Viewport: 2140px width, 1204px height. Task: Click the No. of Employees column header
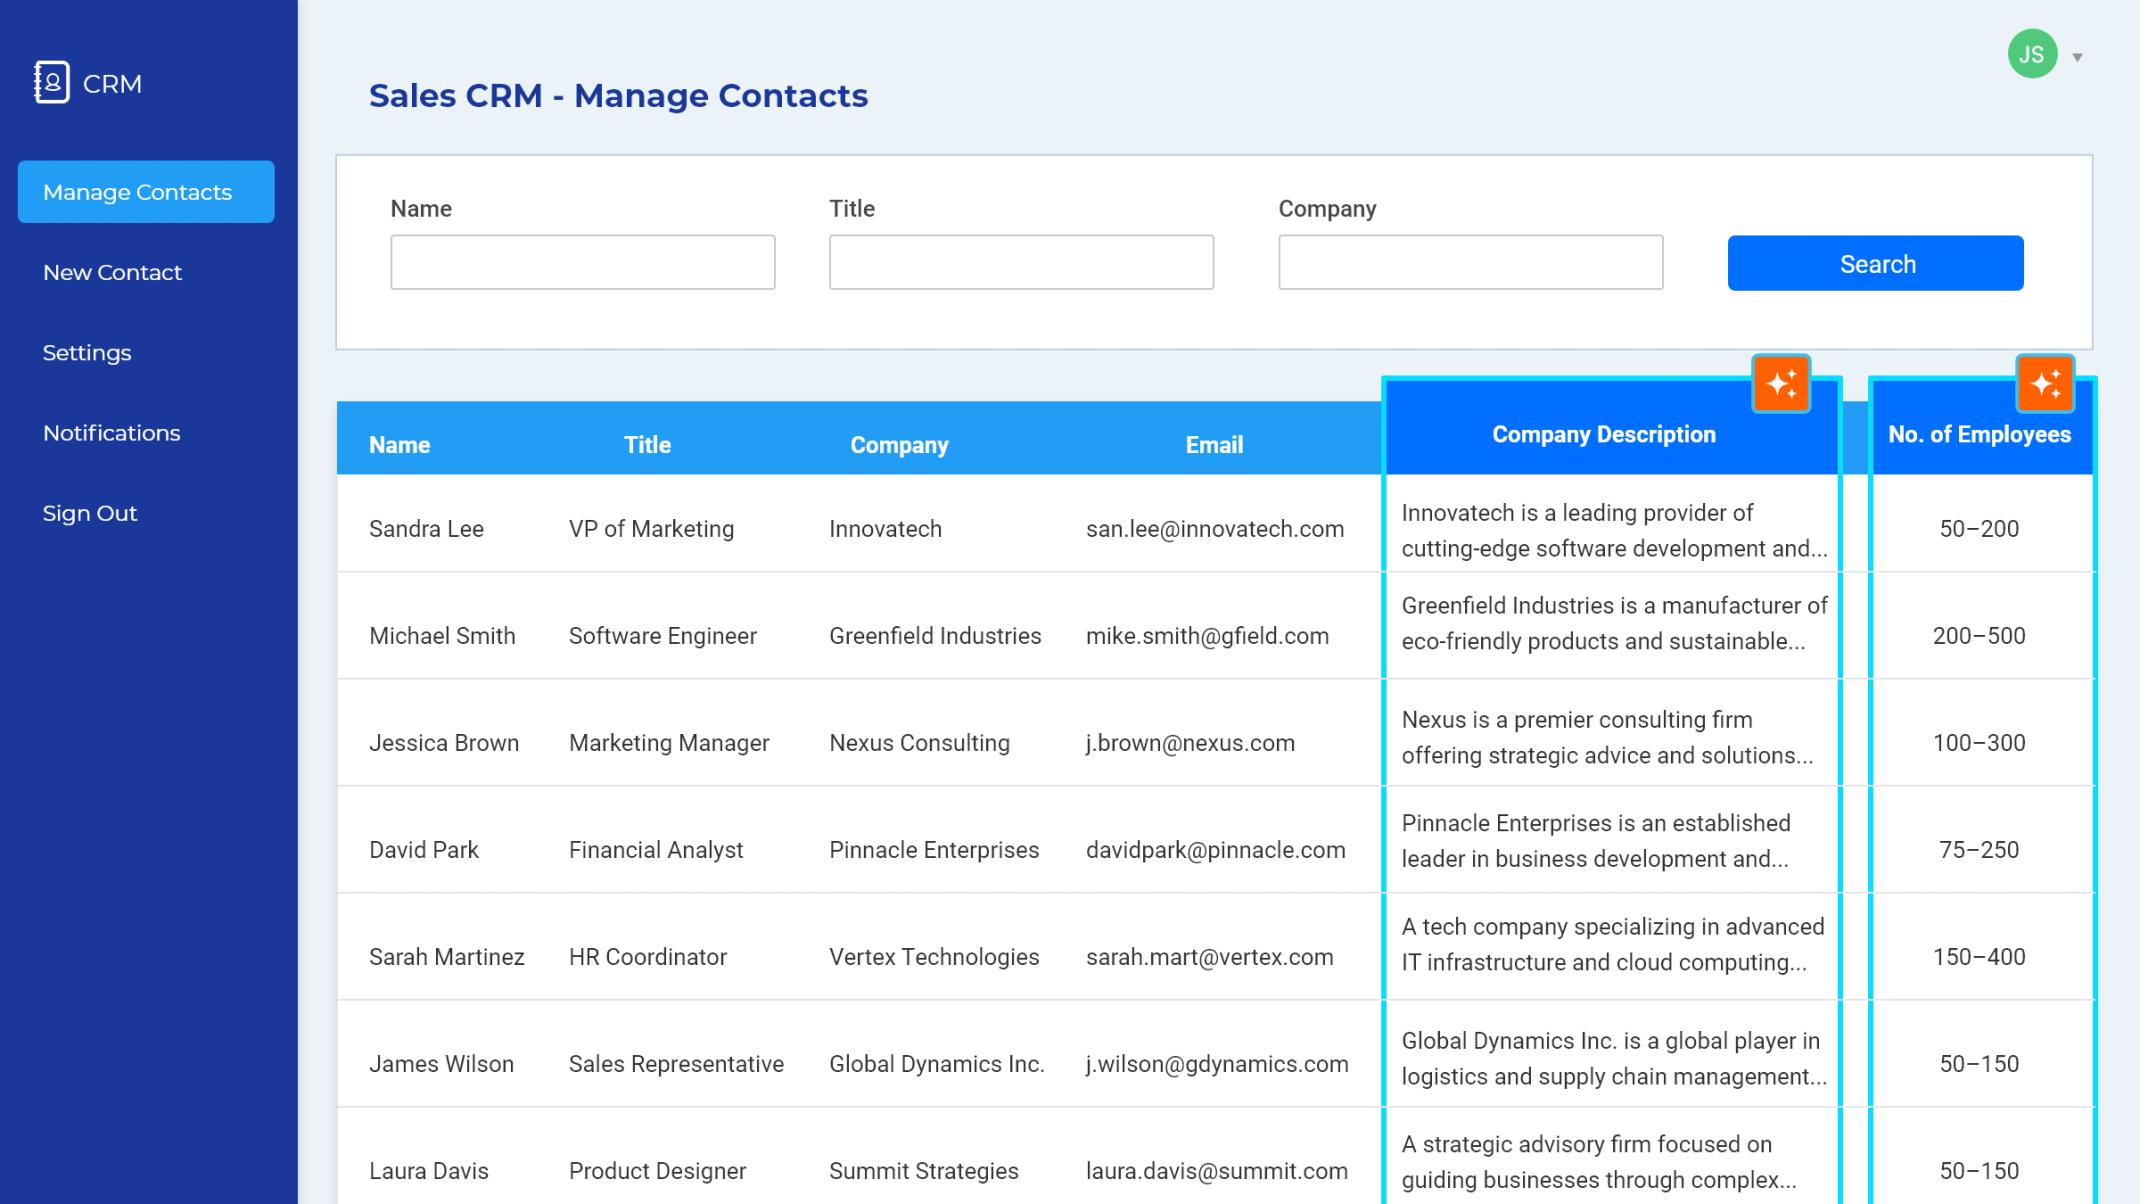tap(1980, 434)
